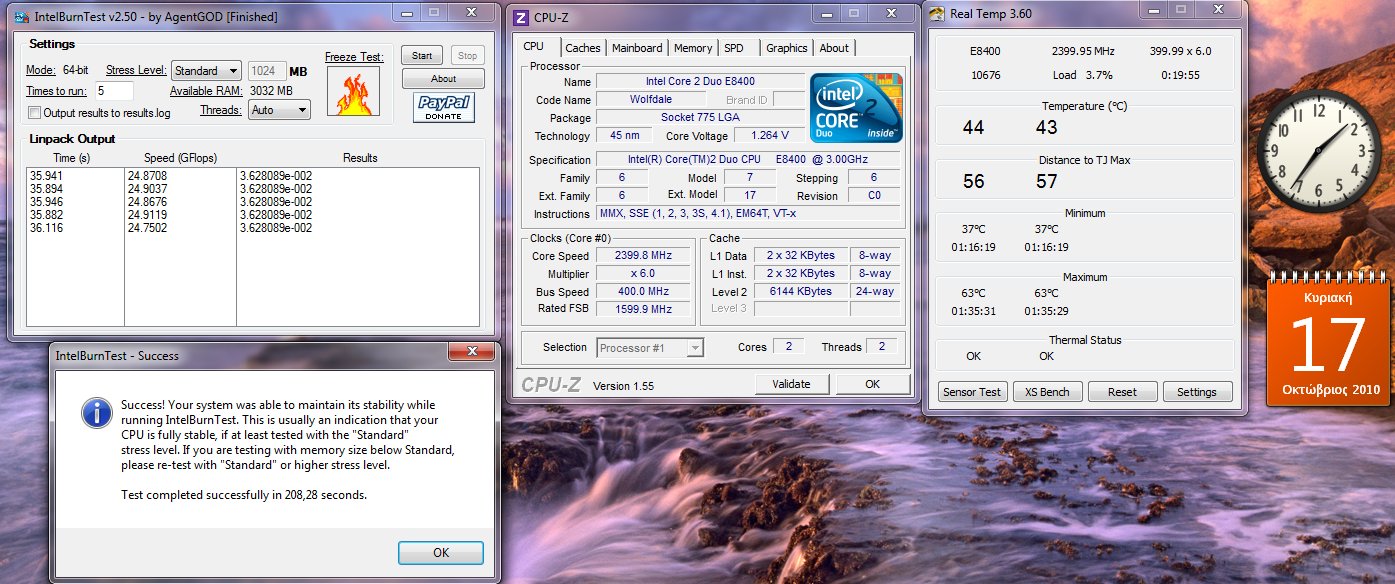1395x584 pixels.
Task: Open the Threads dropdown set to Auto
Action: [x=278, y=110]
